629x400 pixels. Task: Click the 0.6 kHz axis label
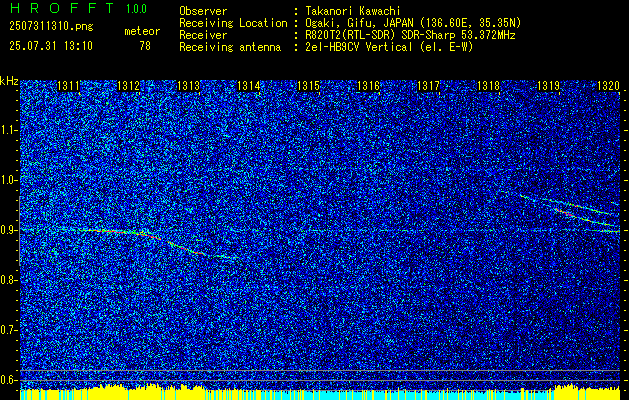coord(8,380)
